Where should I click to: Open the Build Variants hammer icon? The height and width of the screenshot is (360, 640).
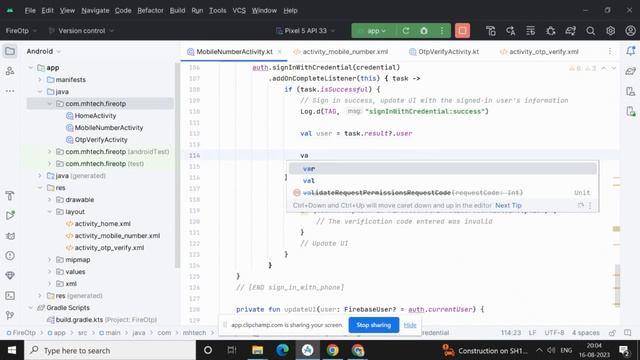pos(10,196)
